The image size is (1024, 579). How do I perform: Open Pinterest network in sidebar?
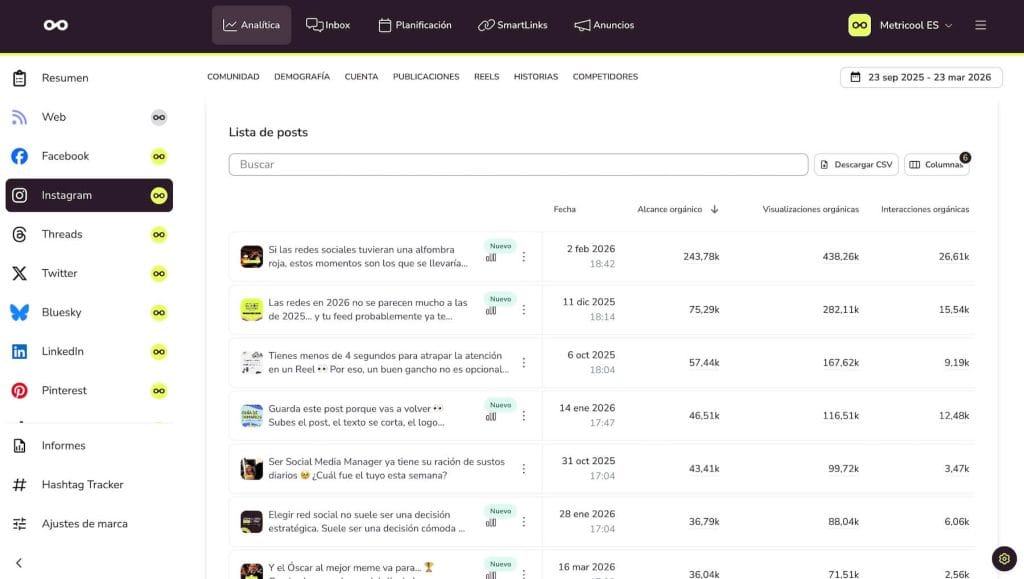coord(64,390)
